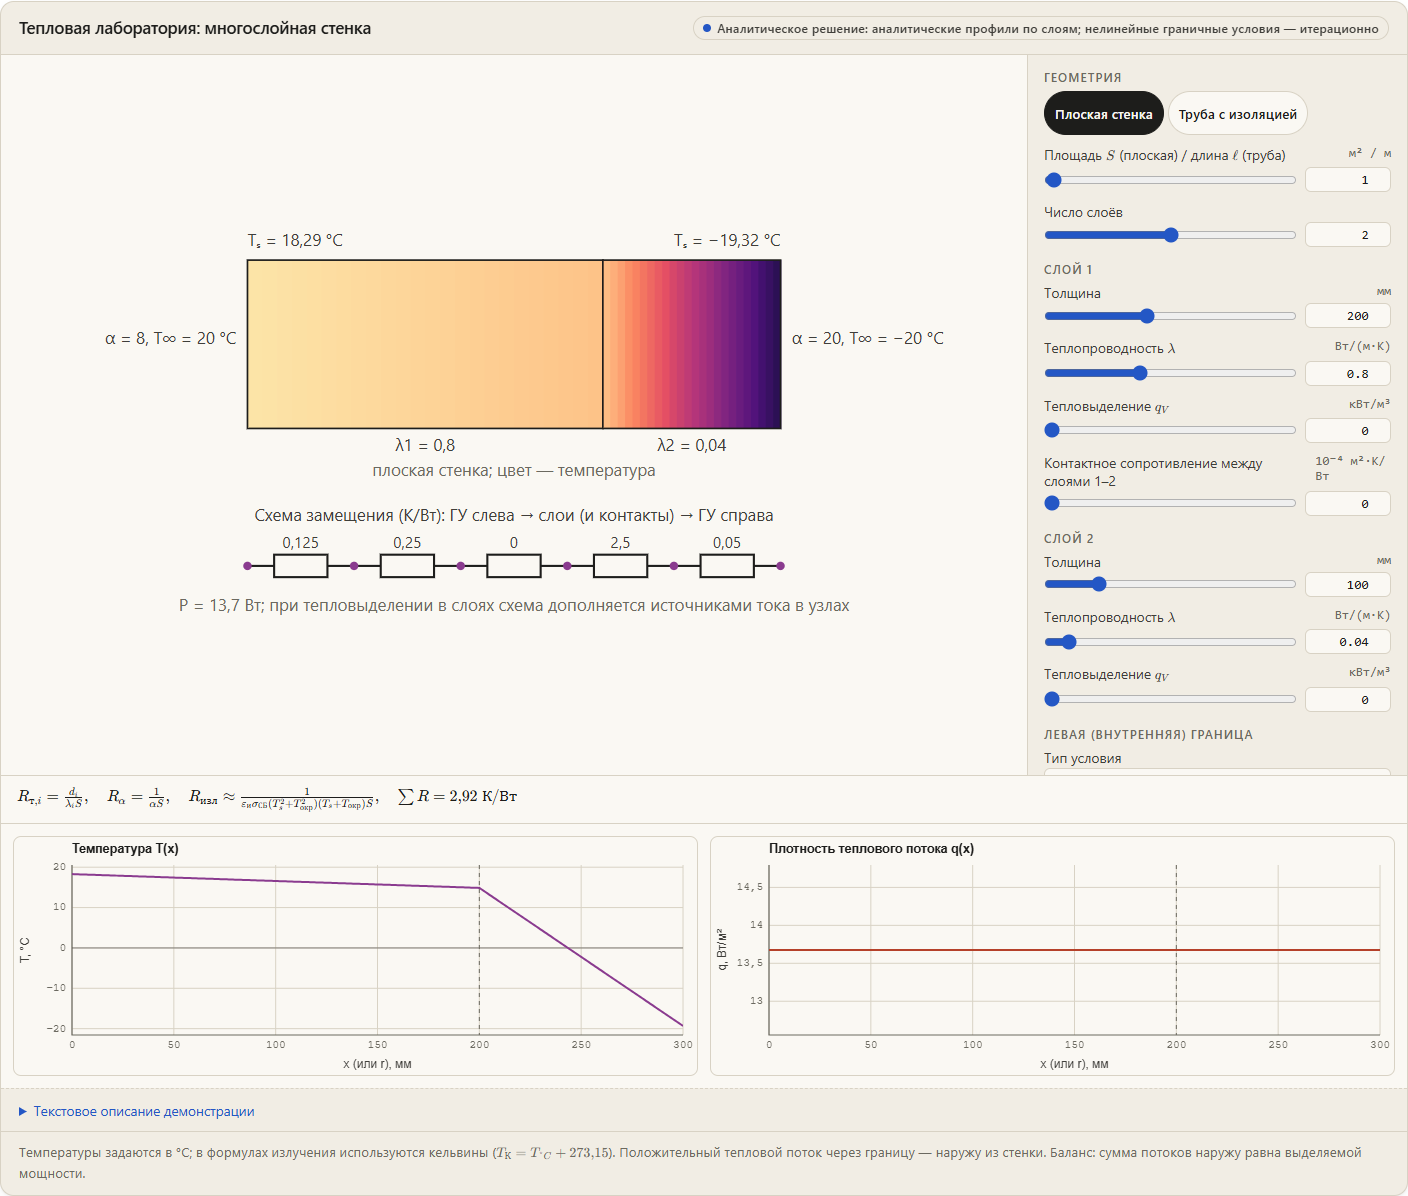Click layer 2 thickness slider
The width and height of the screenshot is (1408, 1196).
1170,584
